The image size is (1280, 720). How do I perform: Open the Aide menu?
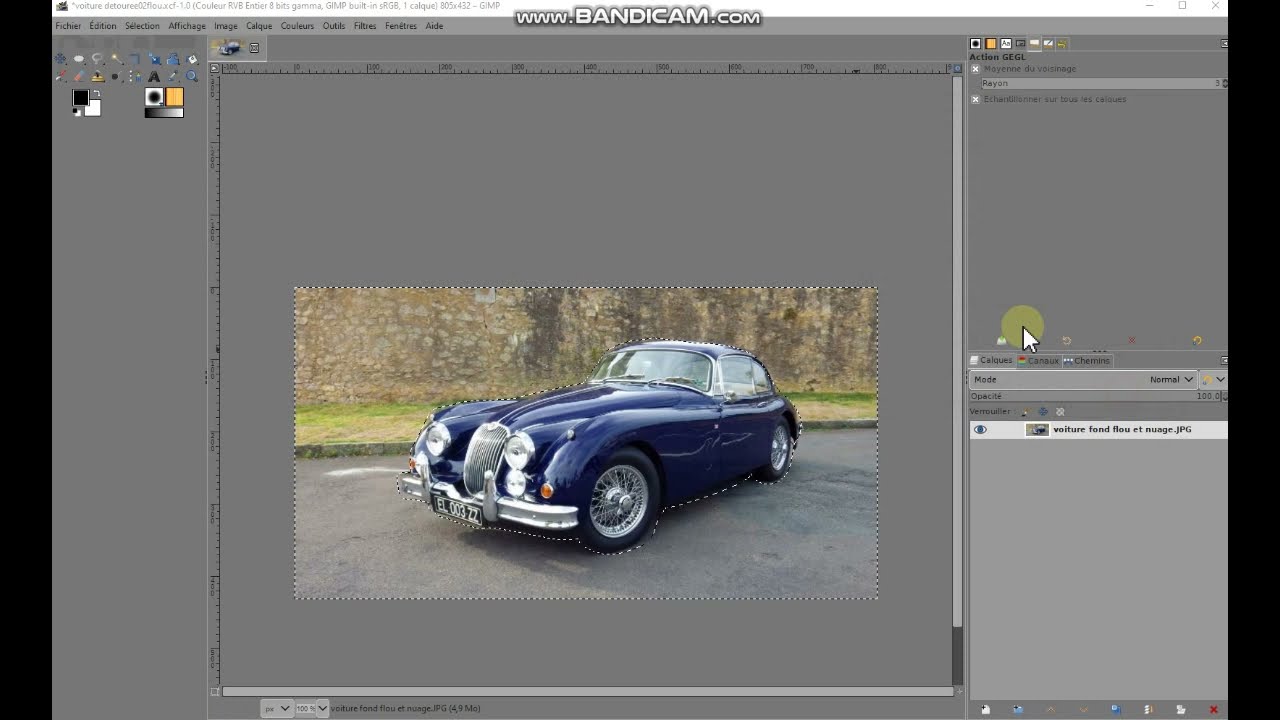pyautogui.click(x=434, y=26)
